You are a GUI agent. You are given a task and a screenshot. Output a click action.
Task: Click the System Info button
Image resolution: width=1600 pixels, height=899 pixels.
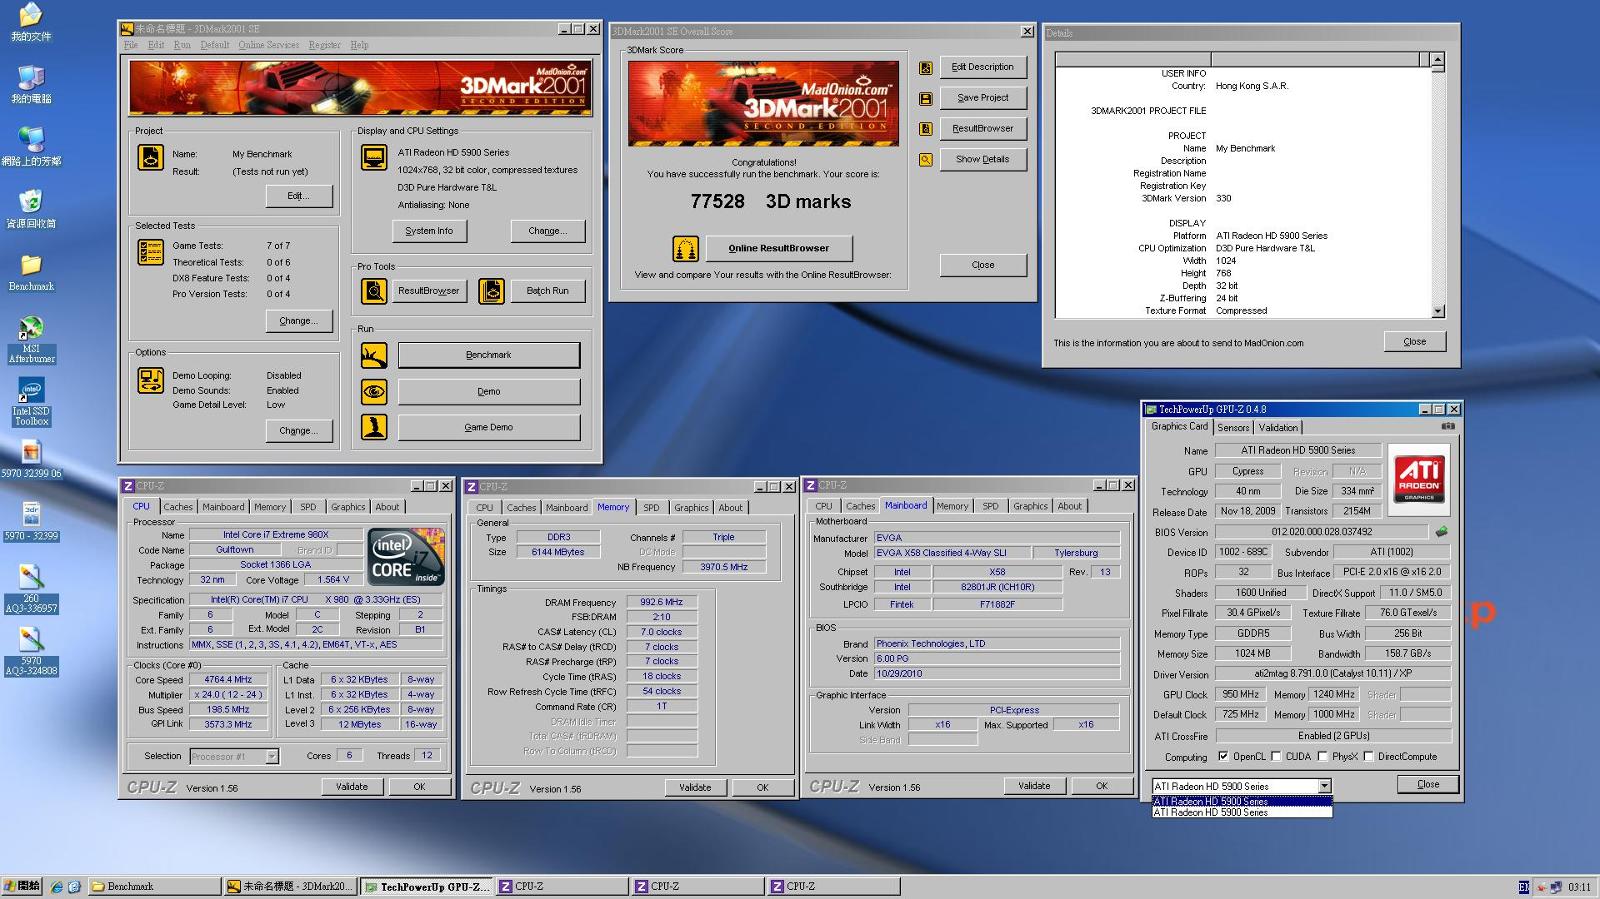click(x=429, y=231)
